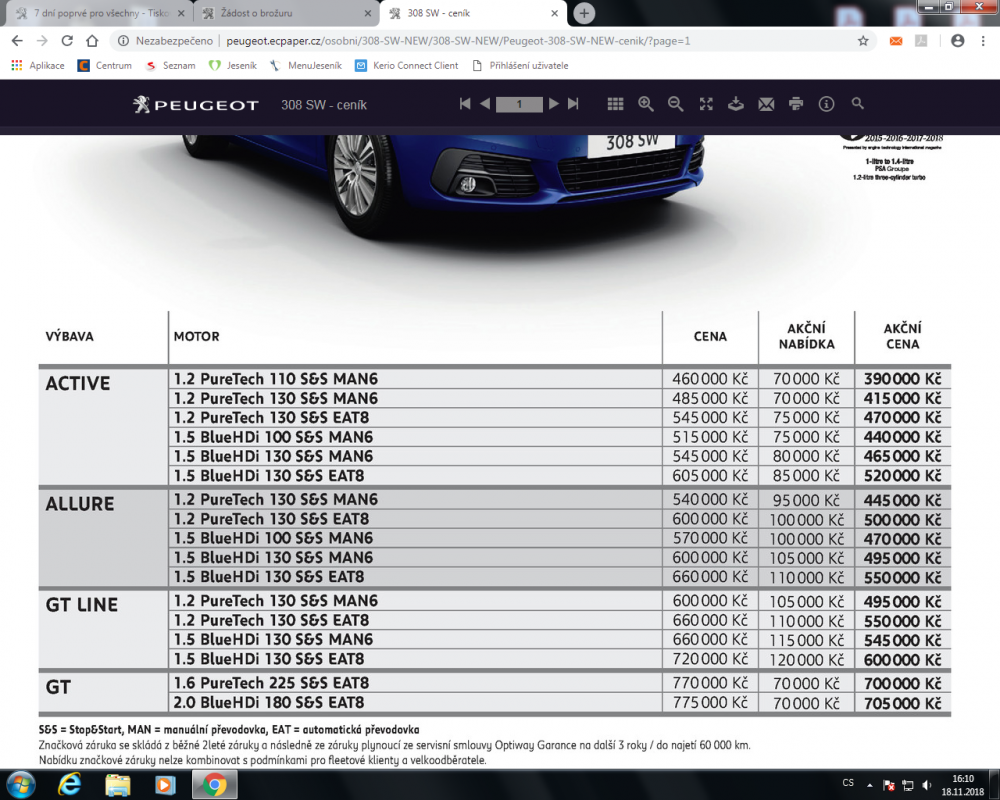Open the Centrum bookmark

tap(105, 66)
